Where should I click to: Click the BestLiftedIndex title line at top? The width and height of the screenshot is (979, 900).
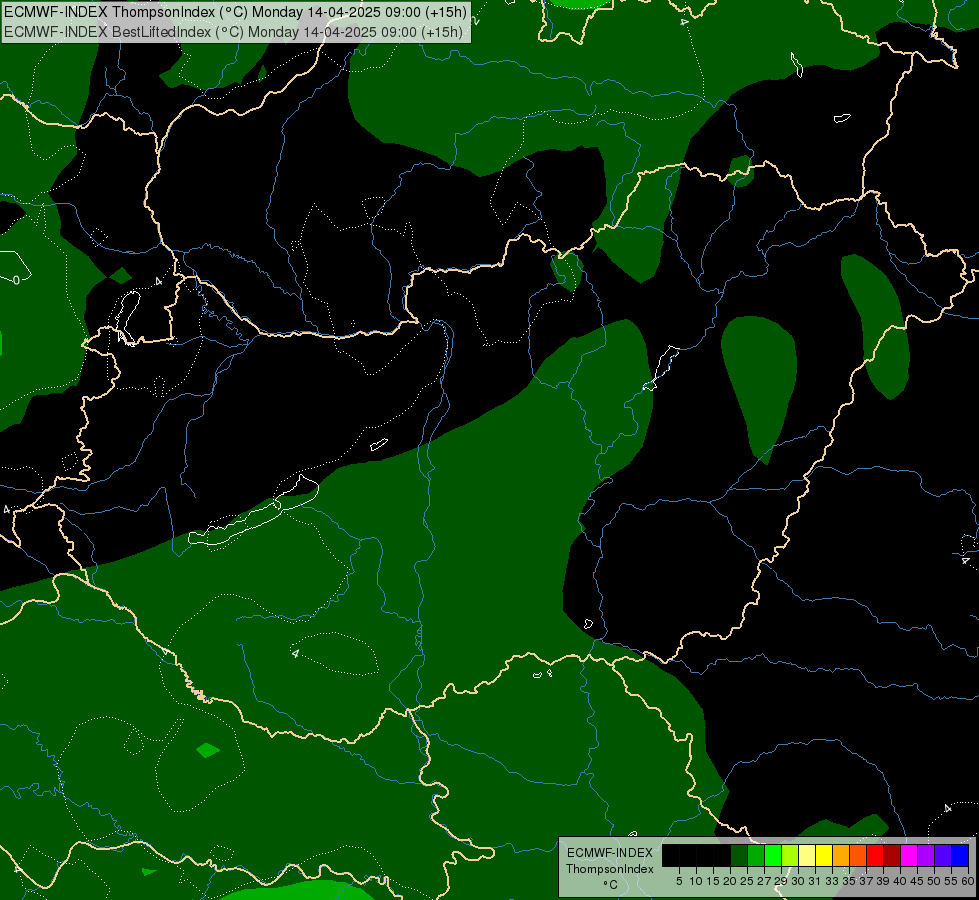click(234, 32)
